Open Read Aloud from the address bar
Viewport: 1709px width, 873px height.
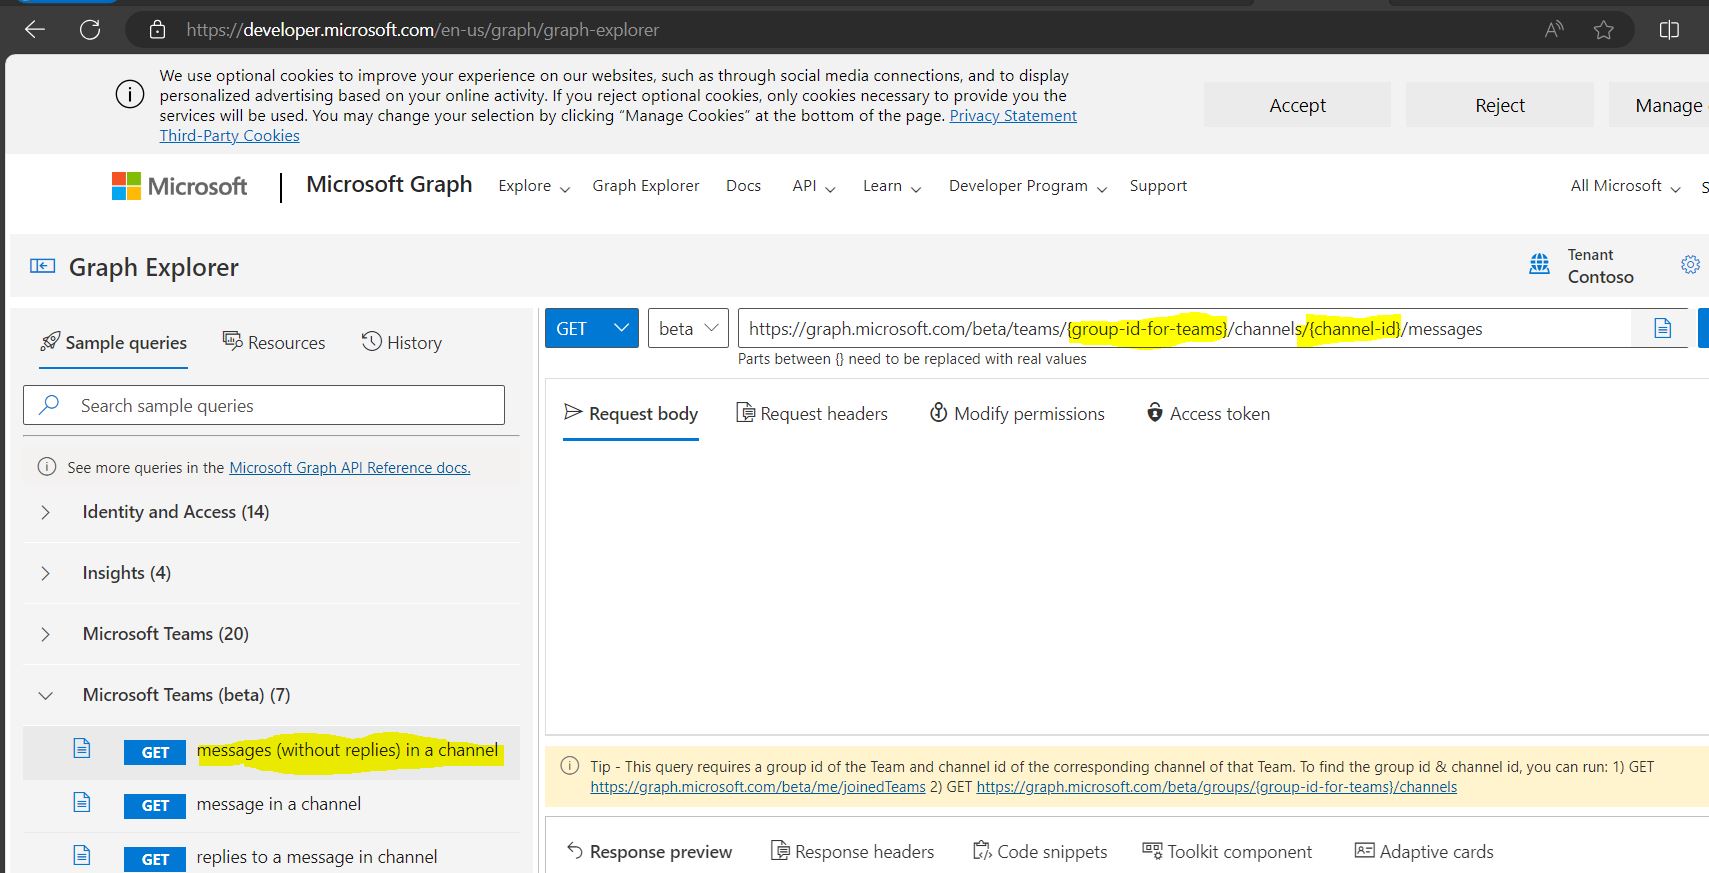[1553, 30]
